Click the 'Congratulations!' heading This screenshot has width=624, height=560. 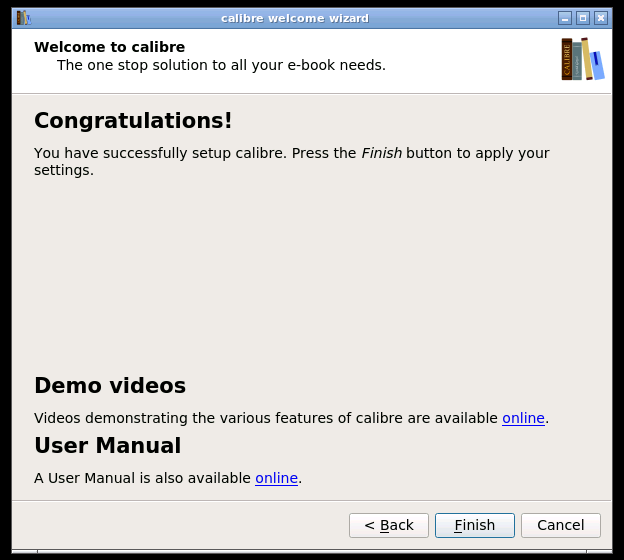(133, 121)
